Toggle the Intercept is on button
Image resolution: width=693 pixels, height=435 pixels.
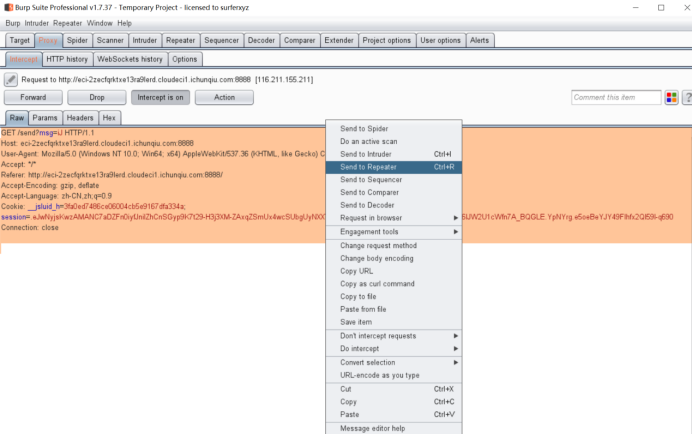click(160, 97)
